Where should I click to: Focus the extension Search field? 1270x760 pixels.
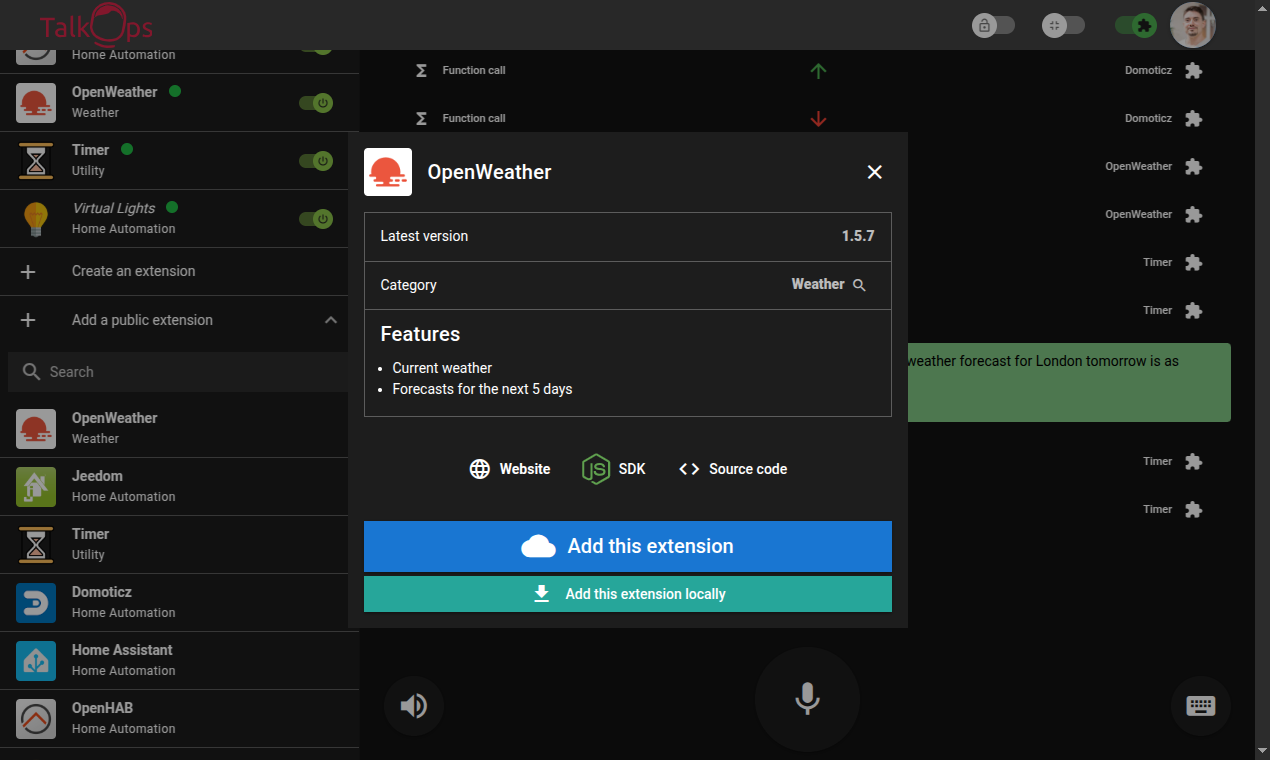[x=178, y=371]
